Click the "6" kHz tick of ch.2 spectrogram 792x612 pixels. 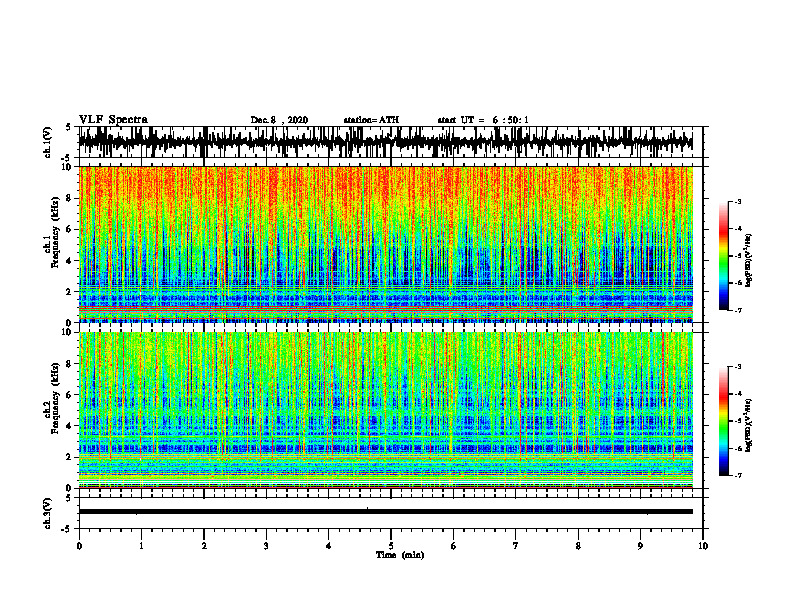(x=69, y=395)
